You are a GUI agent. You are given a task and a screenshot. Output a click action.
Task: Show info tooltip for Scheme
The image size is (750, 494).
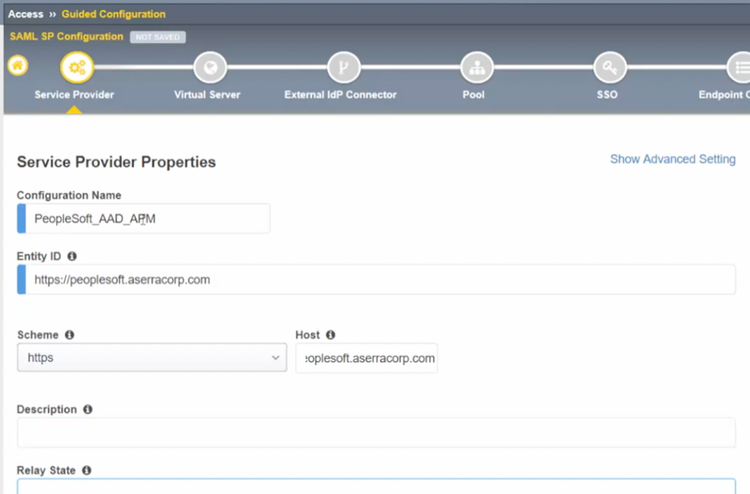69,335
